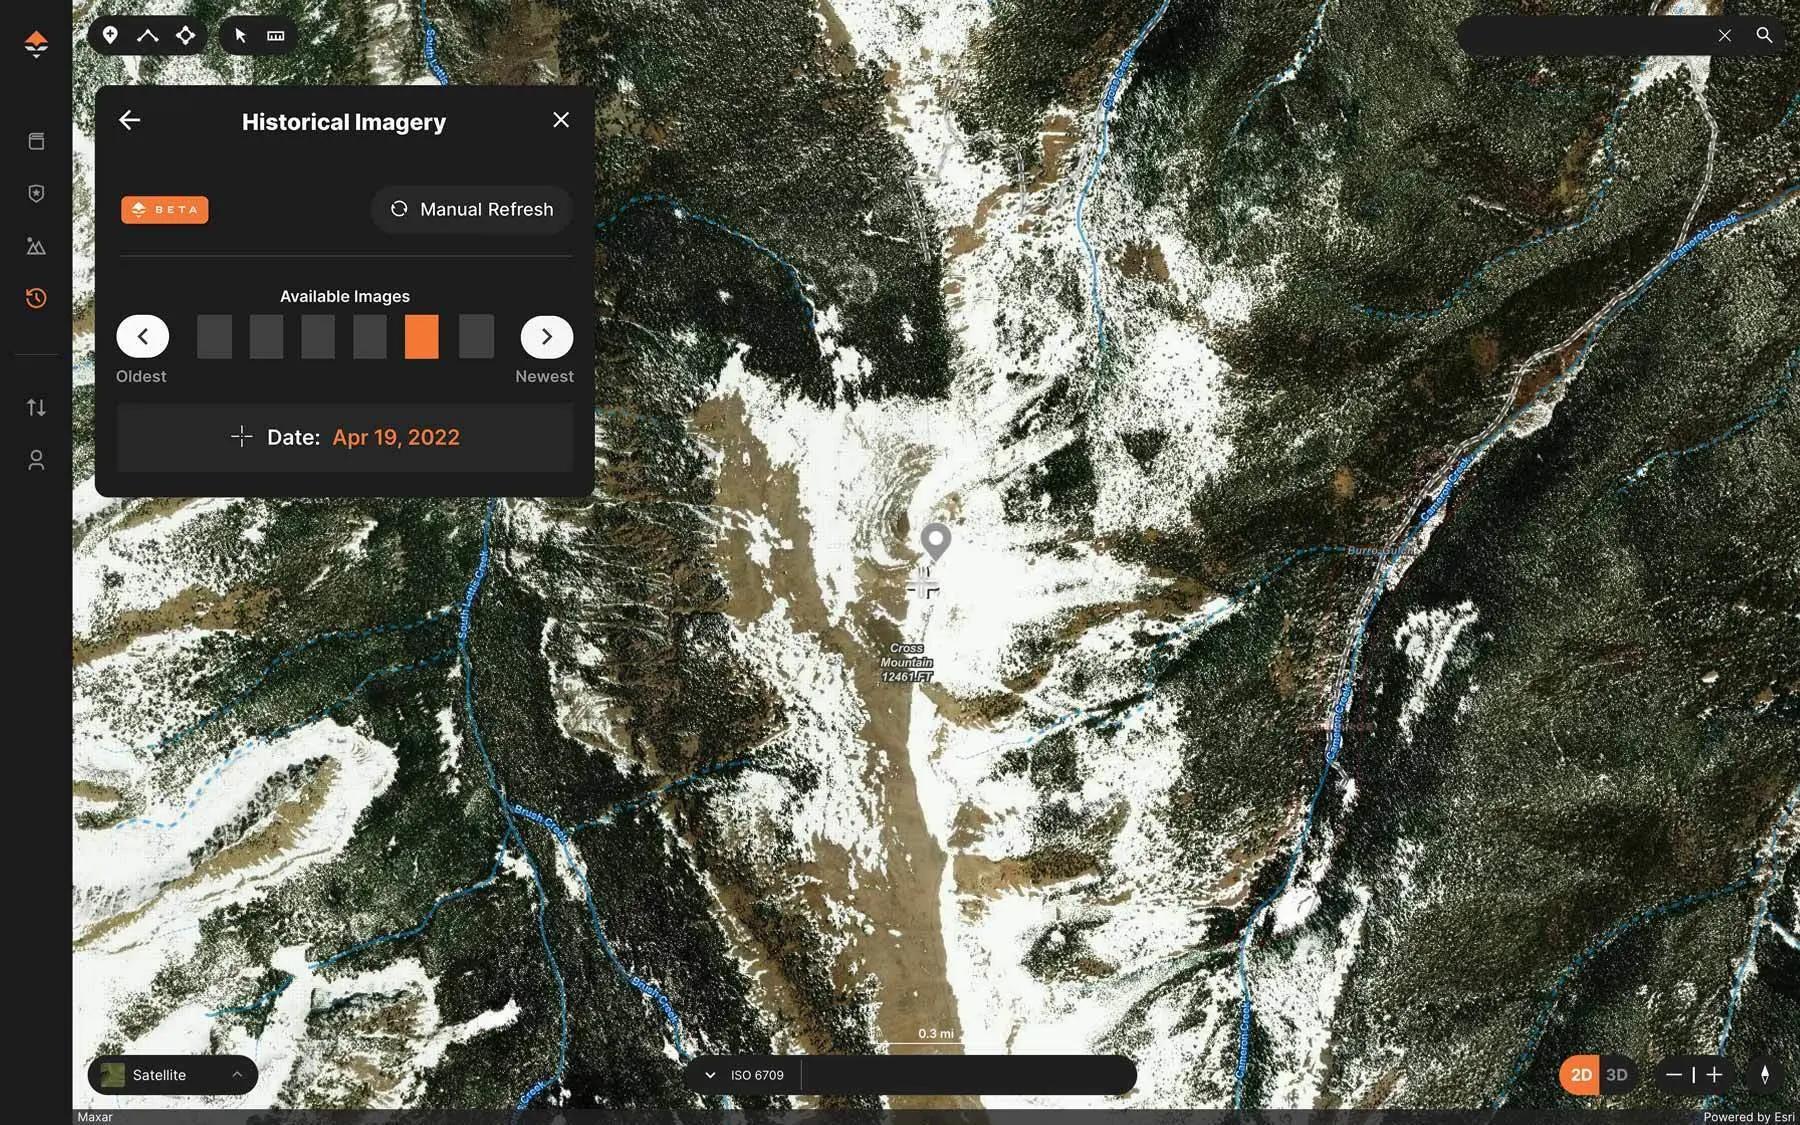Open the terrain mountain sidebar icon
1800x1125 pixels.
(36, 246)
